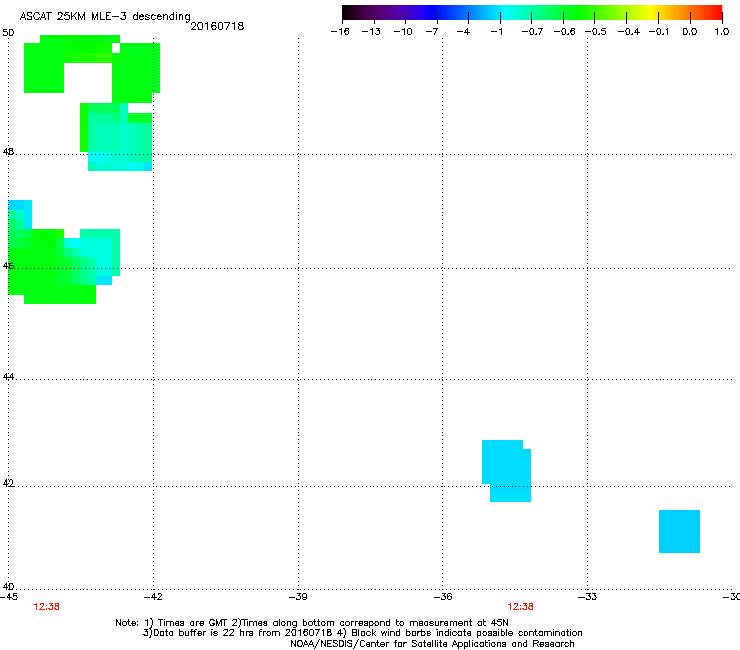740x650 pixels.
Task: Click the -0.1 color scale label
Action: [659, 32]
